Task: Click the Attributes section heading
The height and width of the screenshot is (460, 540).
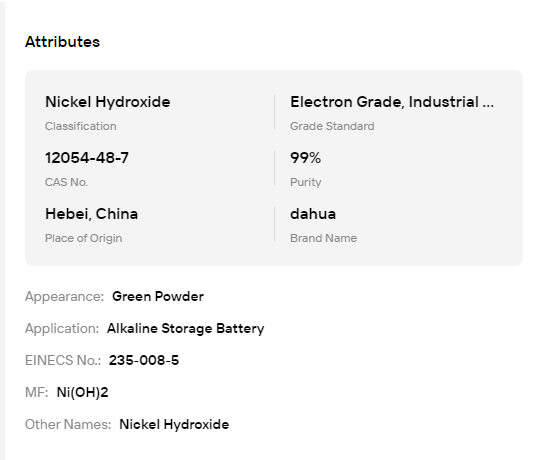Action: (x=62, y=42)
